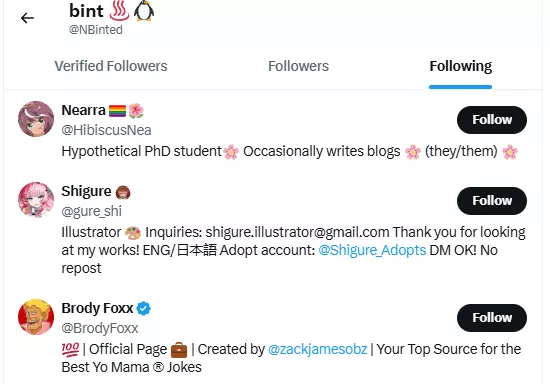550x384 pixels.
Task: Select the Following tab
Action: 461,66
